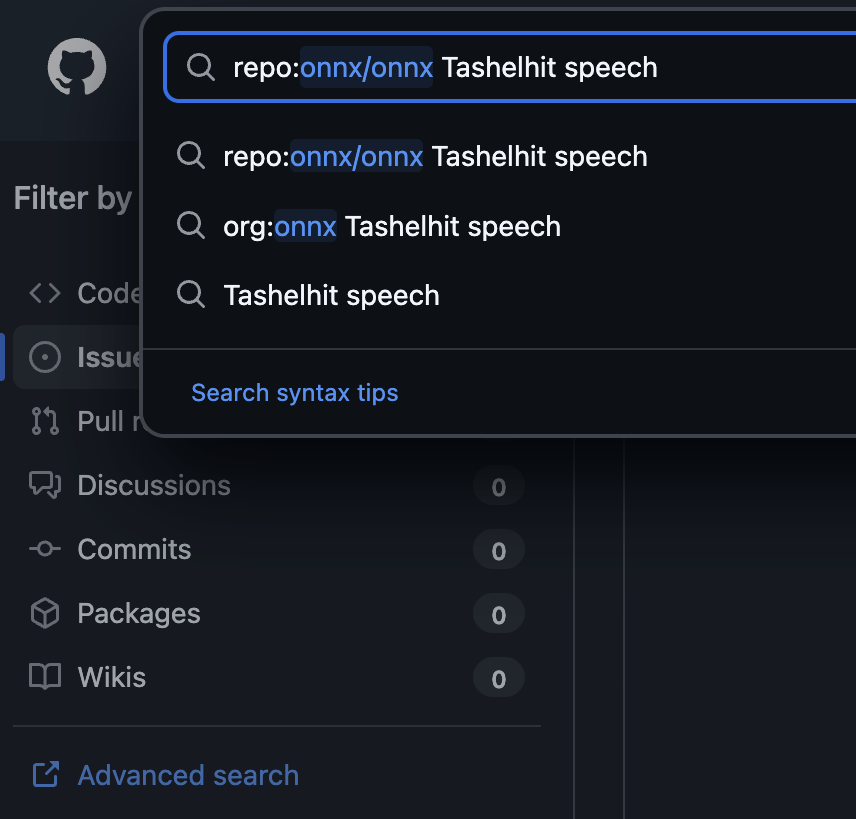Click the Discussions speech bubble icon
This screenshot has width=856, height=819.
pos(45,485)
